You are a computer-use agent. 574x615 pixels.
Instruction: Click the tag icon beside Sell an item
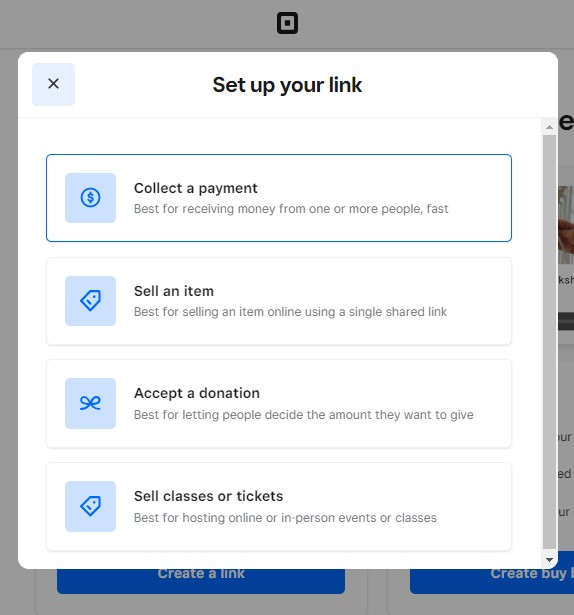[x=91, y=301]
